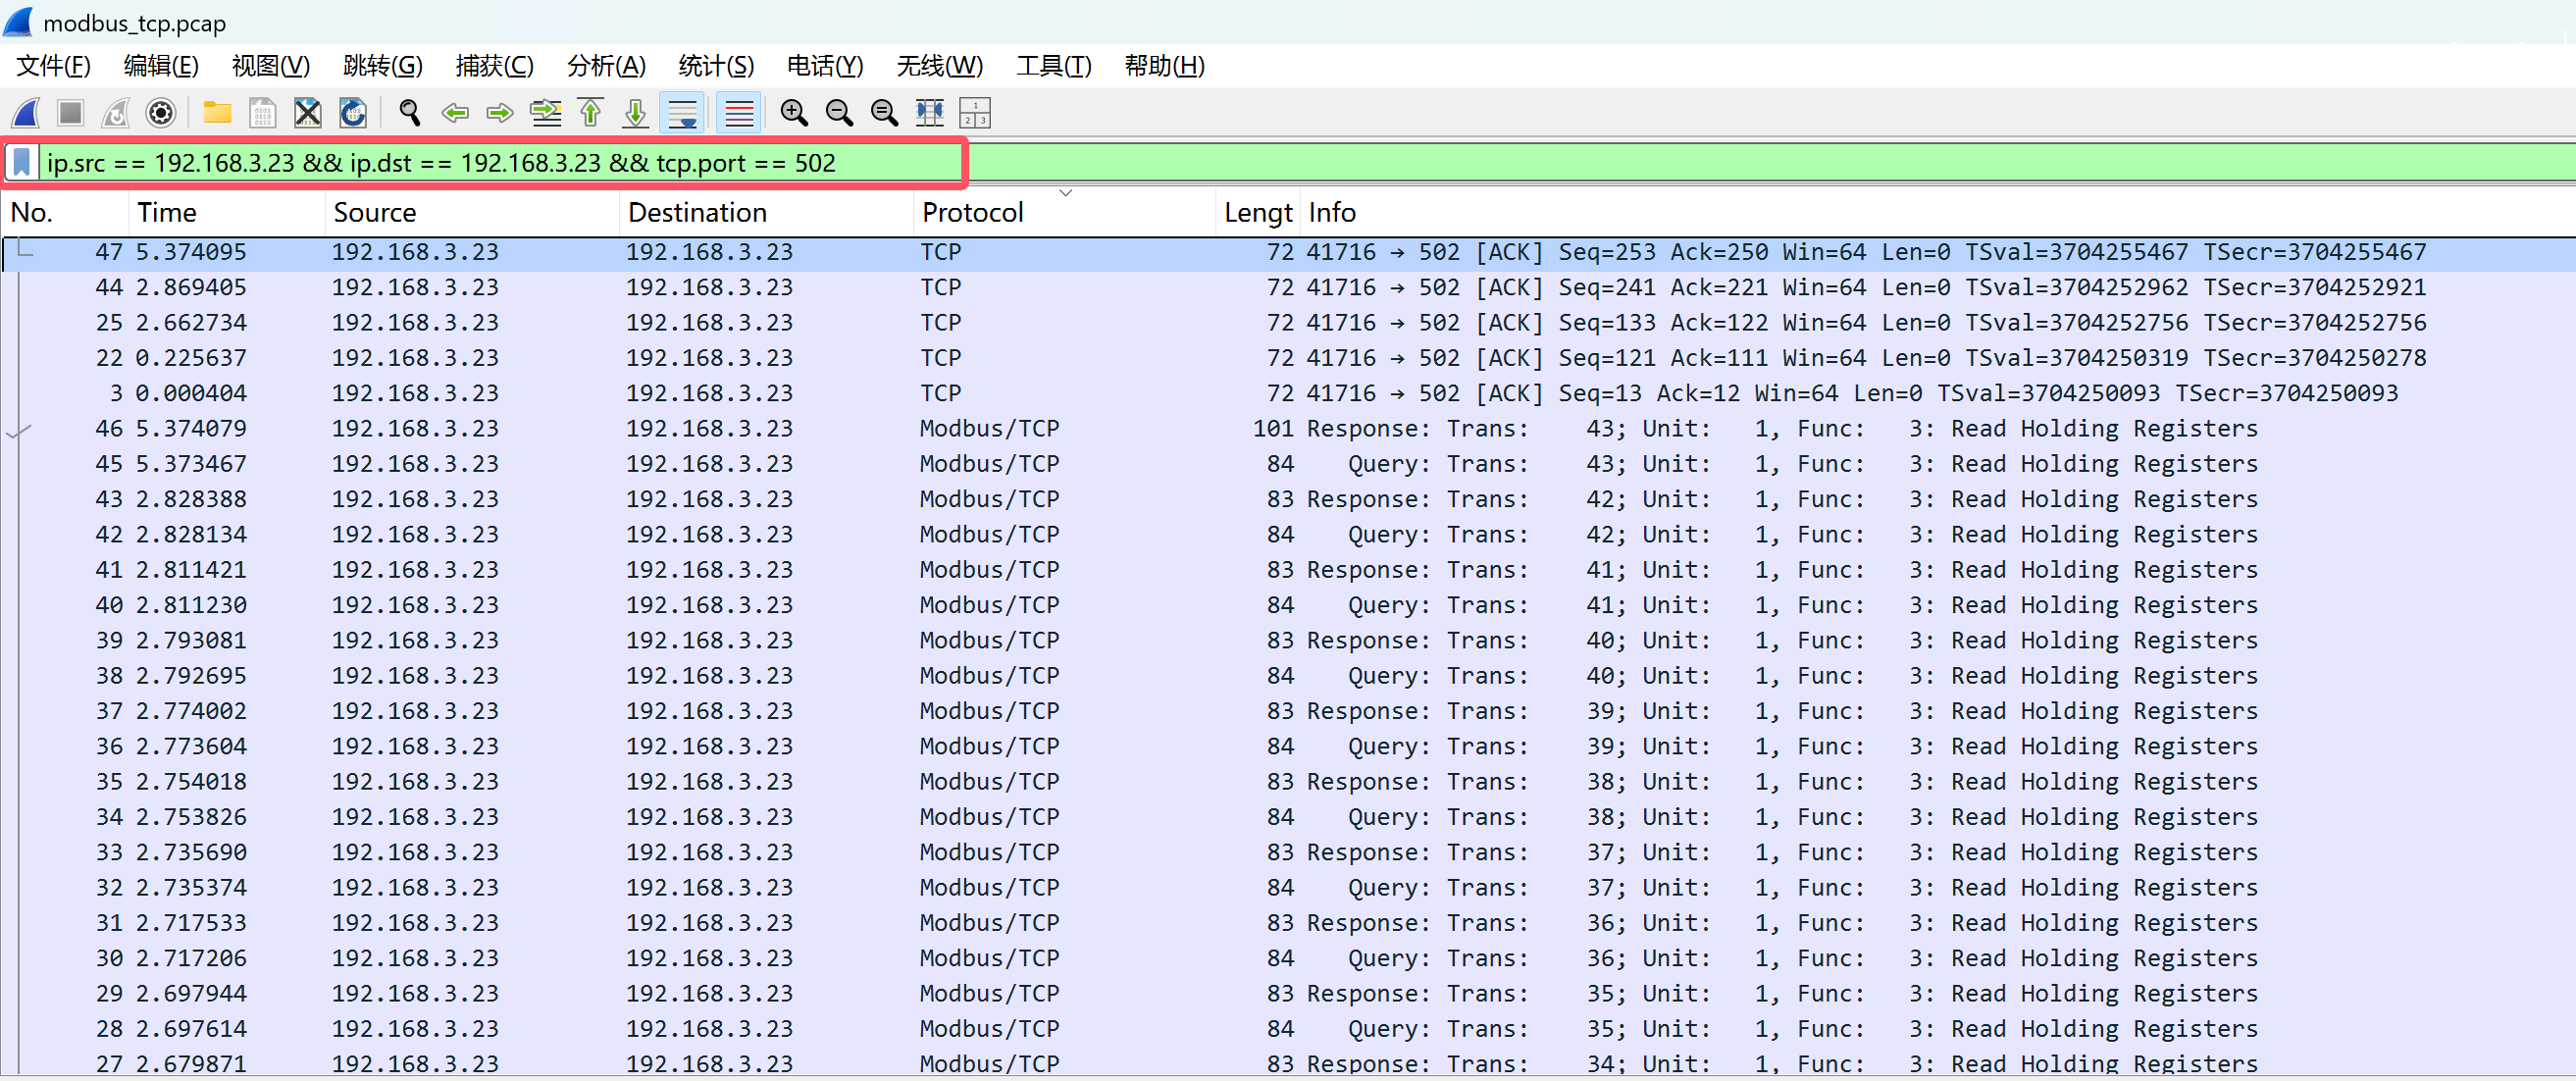Sort packets by the Destination column

pyautogui.click(x=766, y=213)
